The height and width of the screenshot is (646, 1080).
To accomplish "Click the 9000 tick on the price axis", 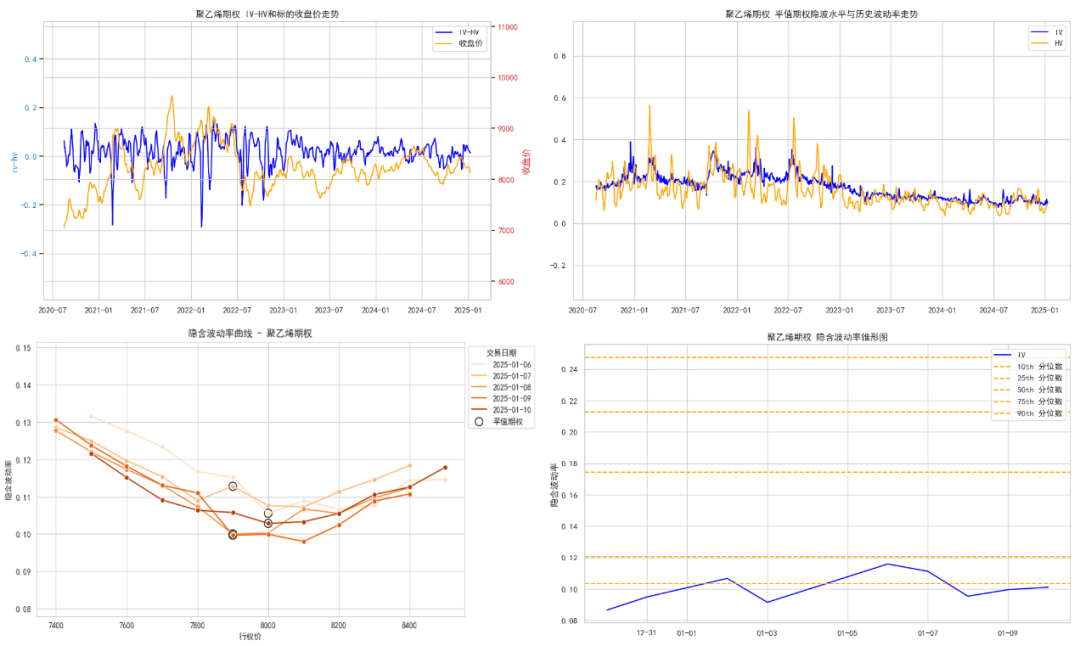I will [x=506, y=129].
